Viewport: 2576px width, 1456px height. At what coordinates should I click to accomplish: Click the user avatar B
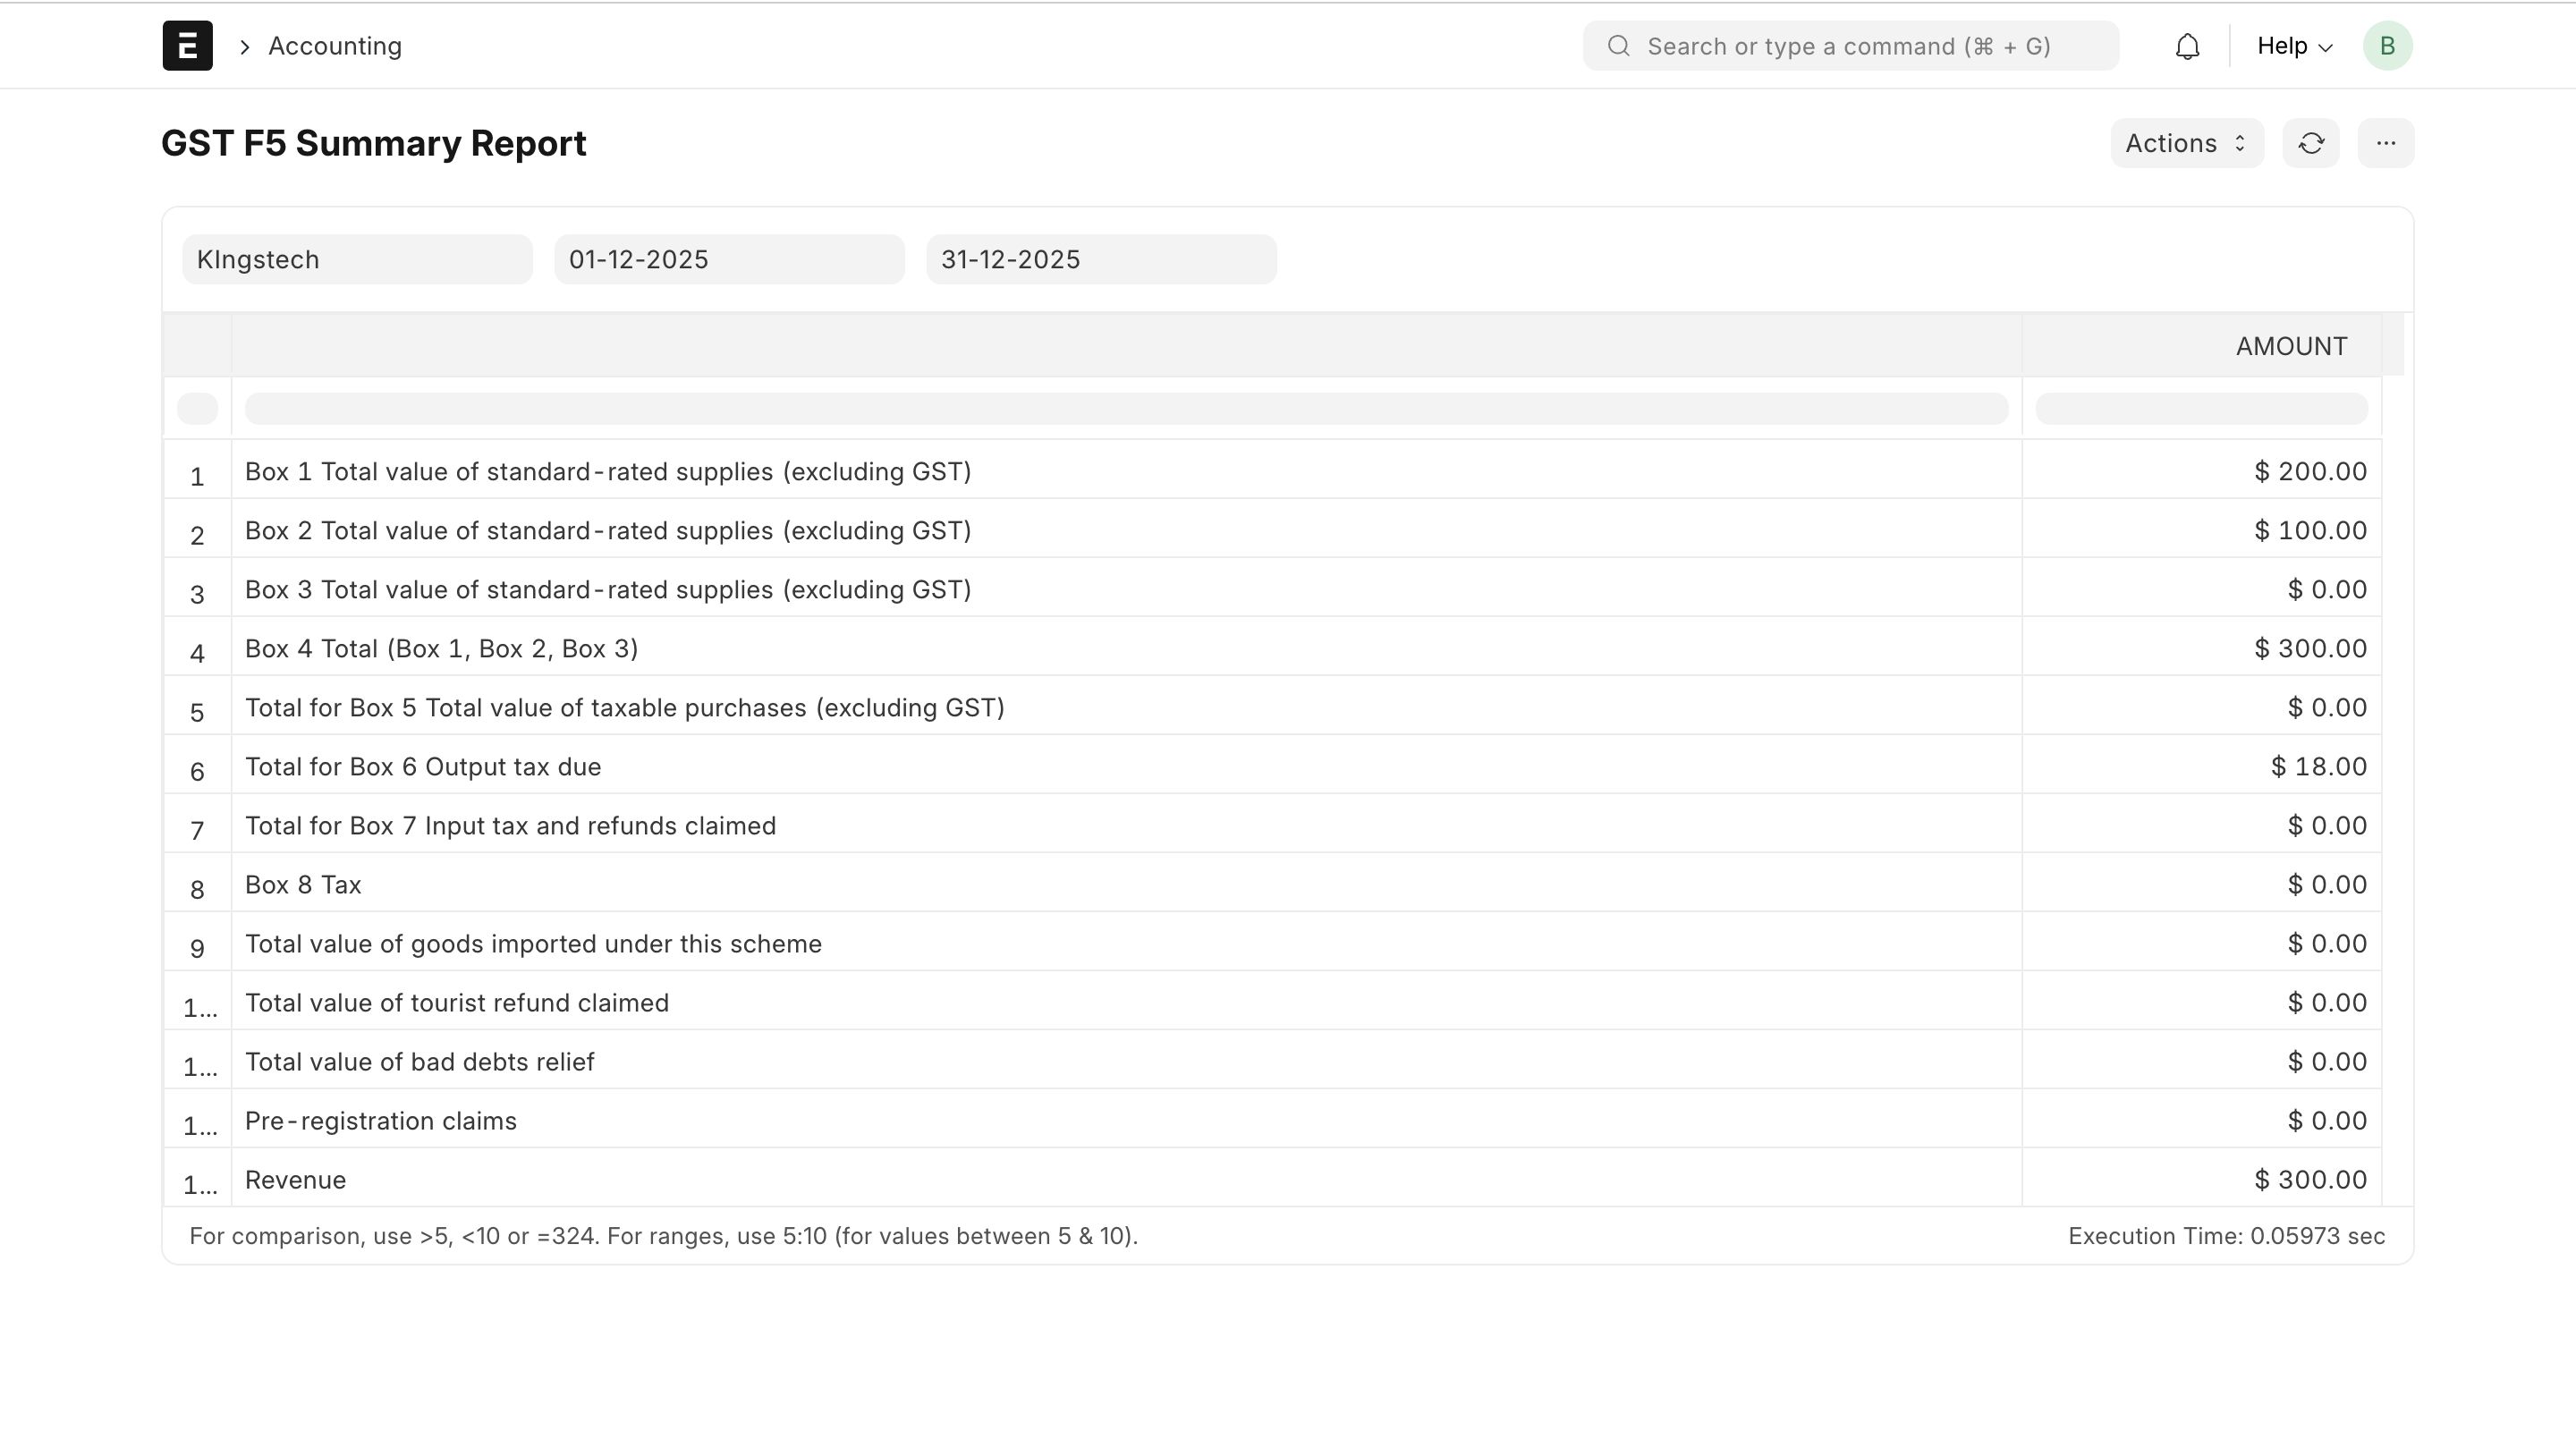coord(2387,46)
